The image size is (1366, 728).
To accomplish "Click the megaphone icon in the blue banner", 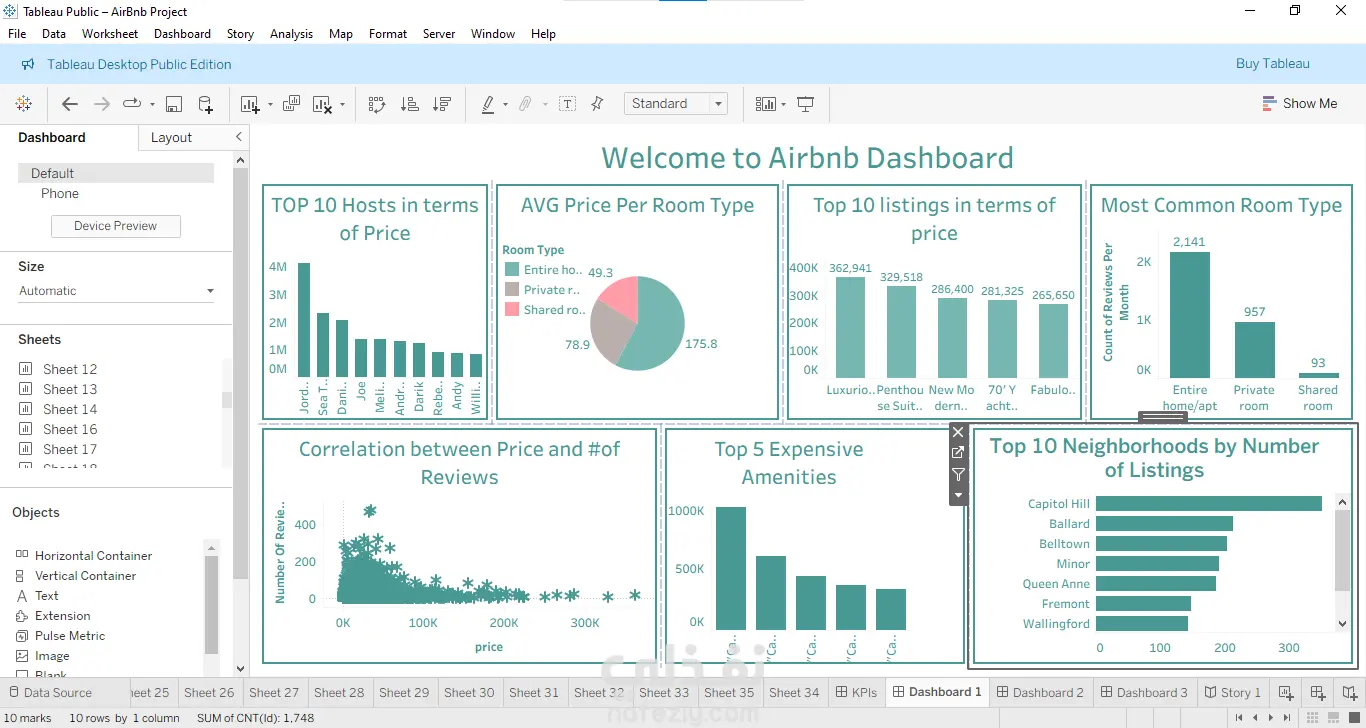I will tap(28, 64).
